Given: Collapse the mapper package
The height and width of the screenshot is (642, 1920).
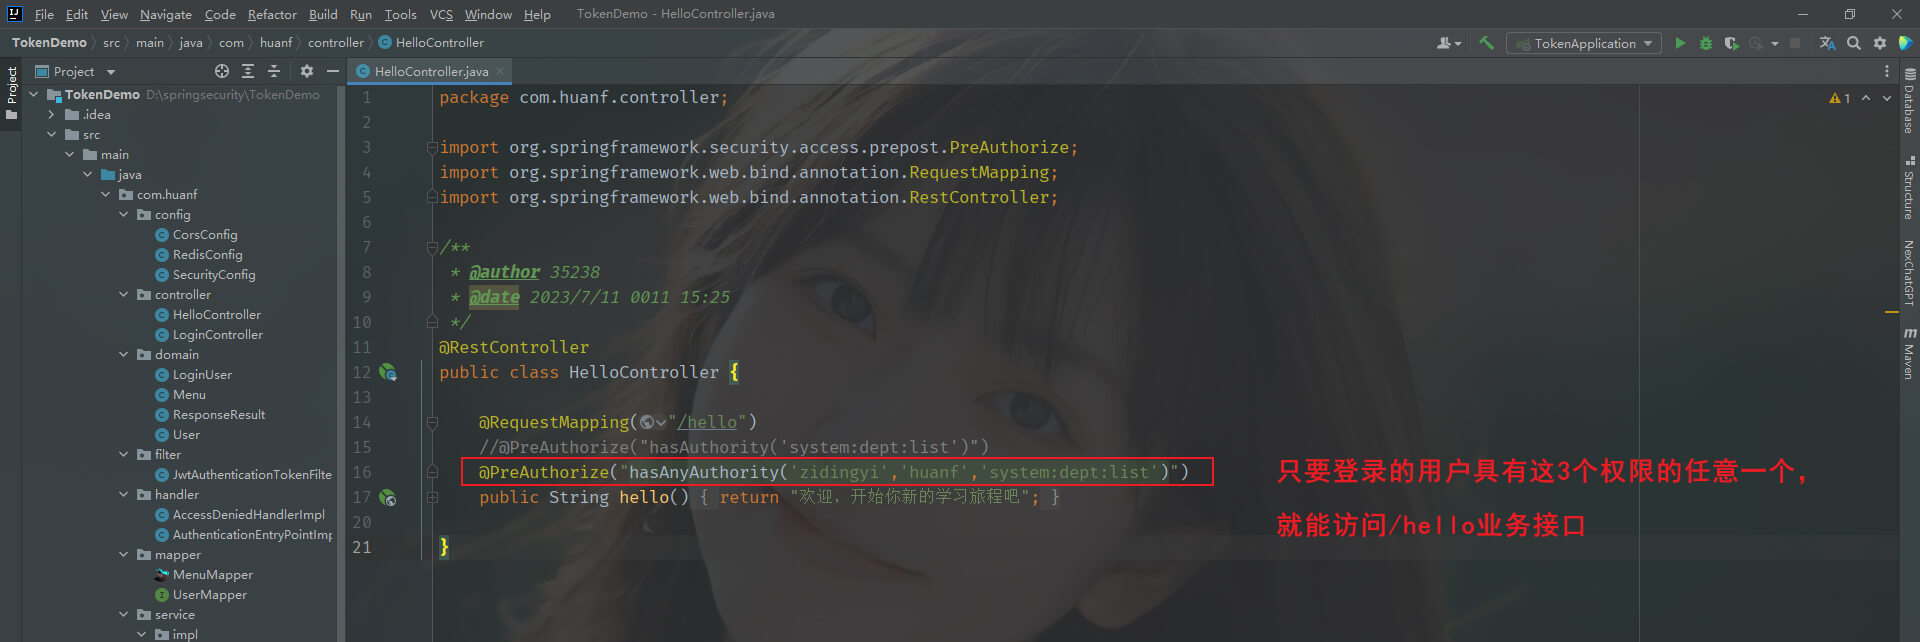Looking at the screenshot, I should (x=123, y=555).
